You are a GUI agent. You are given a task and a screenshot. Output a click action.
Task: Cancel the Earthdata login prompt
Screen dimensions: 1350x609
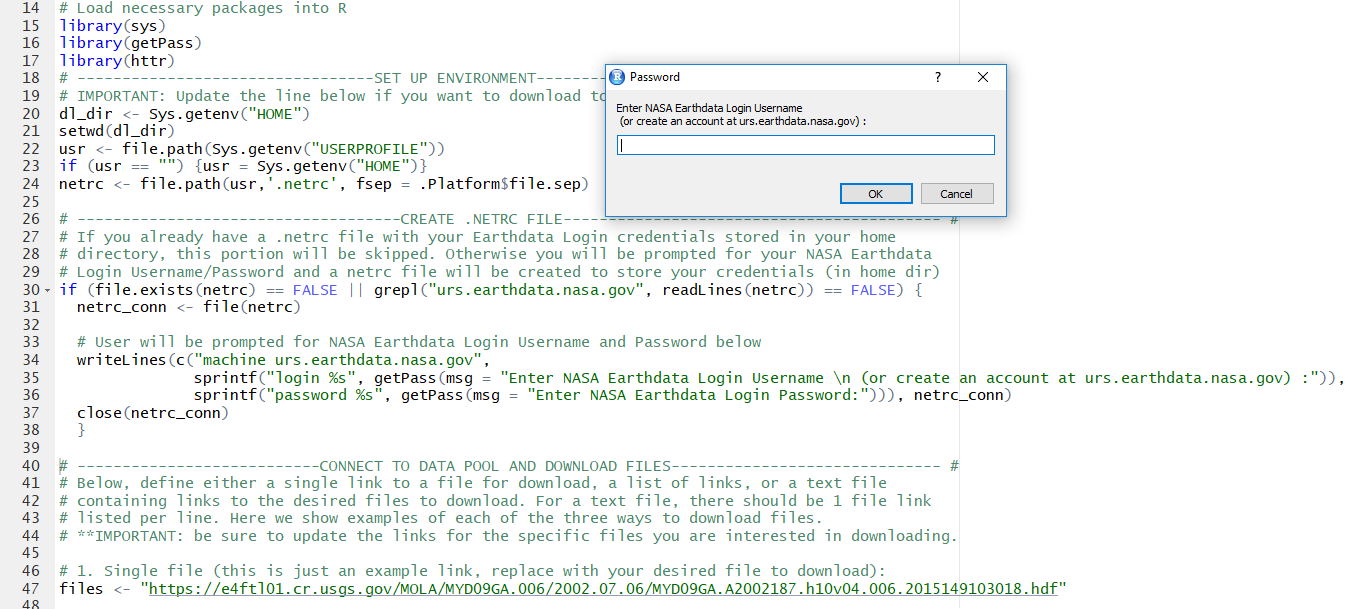955,194
